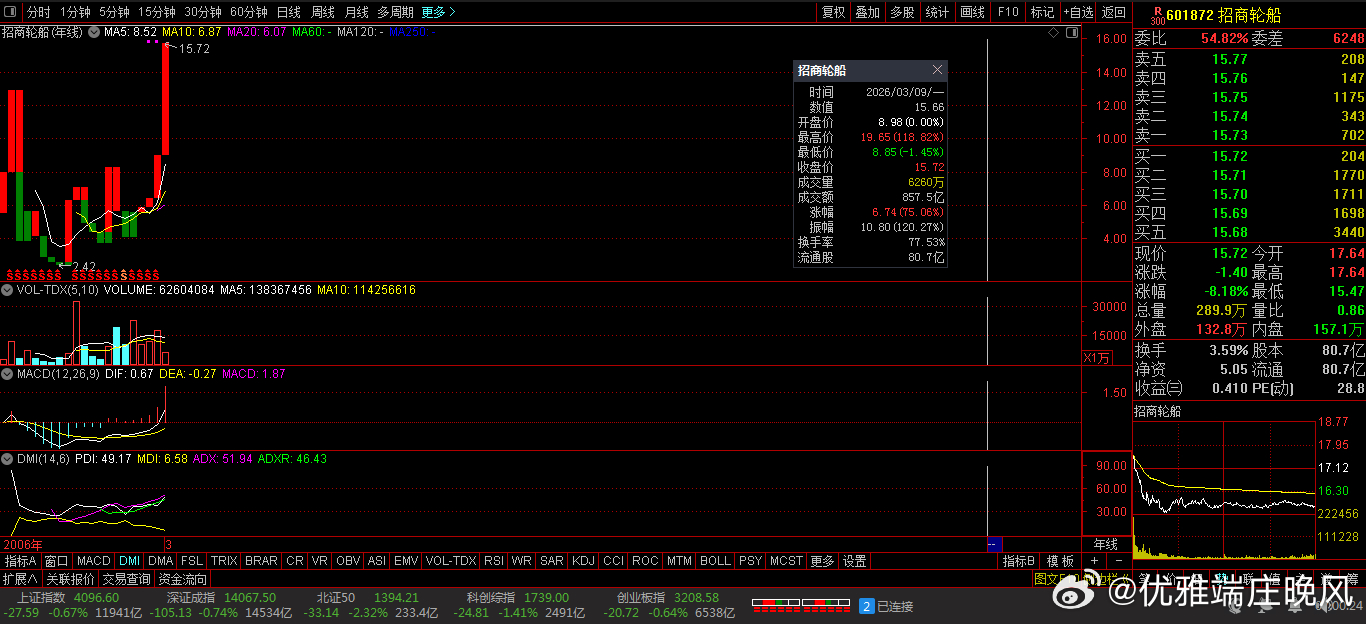Select the DMI indicator tab
1366x624 pixels.
click(130, 561)
